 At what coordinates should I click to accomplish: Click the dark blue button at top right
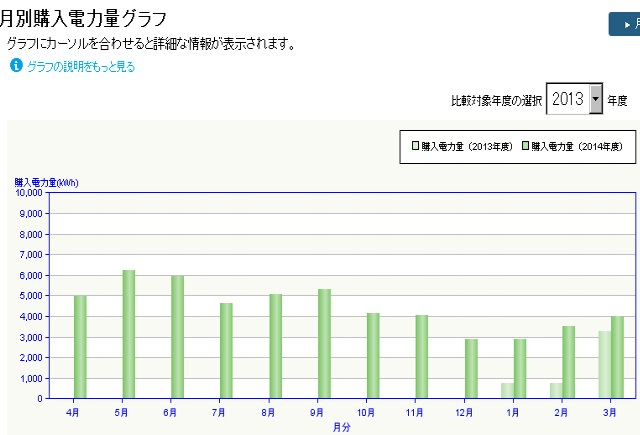pos(624,24)
